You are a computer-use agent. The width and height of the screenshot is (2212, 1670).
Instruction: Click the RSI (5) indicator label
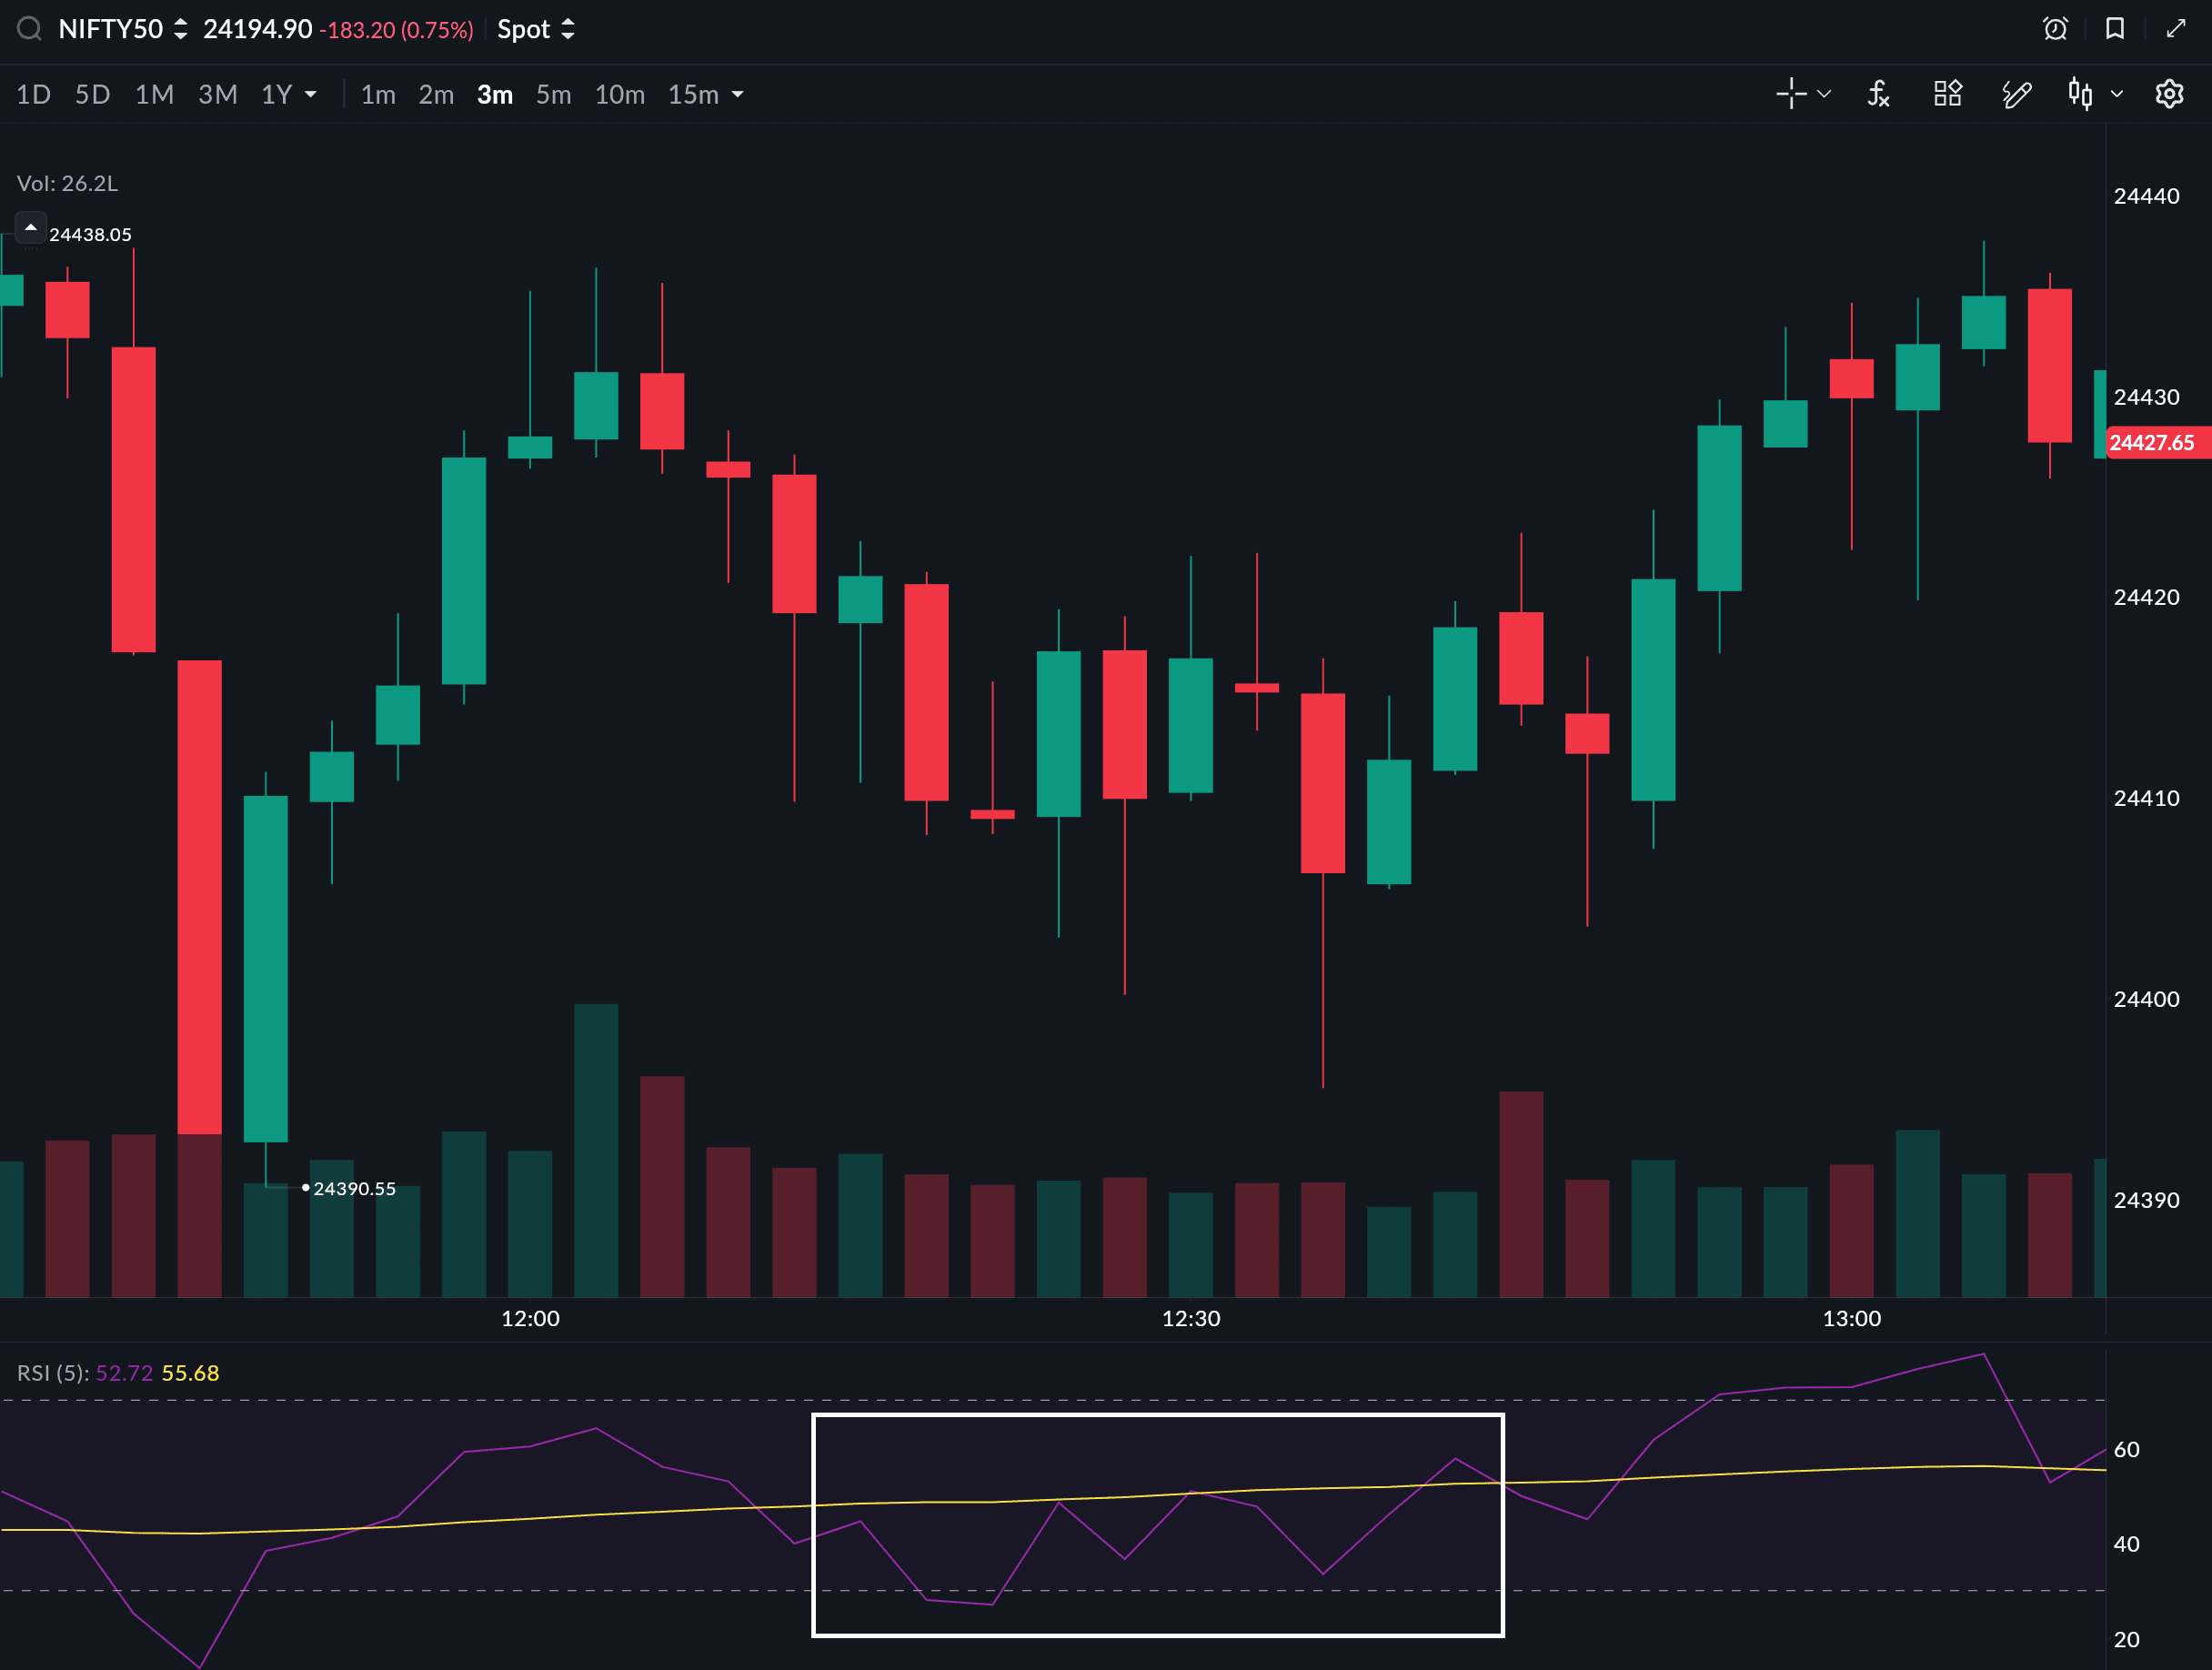(x=52, y=1373)
